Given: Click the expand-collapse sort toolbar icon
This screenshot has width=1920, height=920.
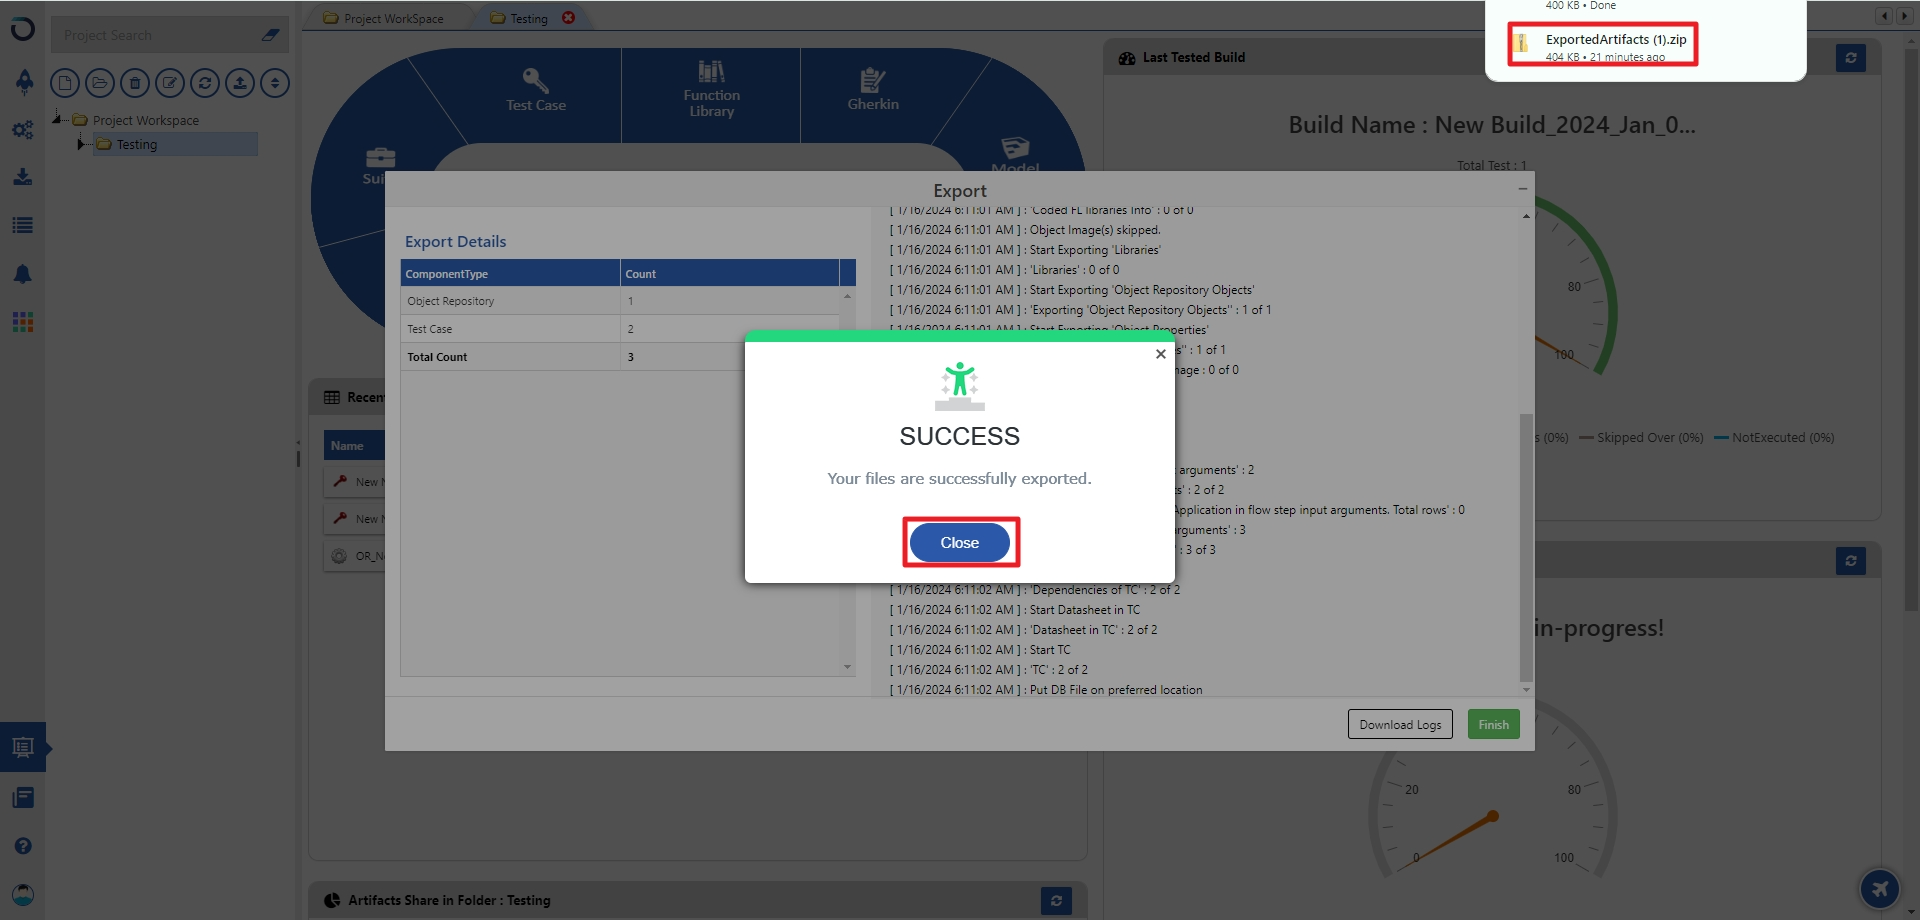Looking at the screenshot, I should click(x=275, y=83).
